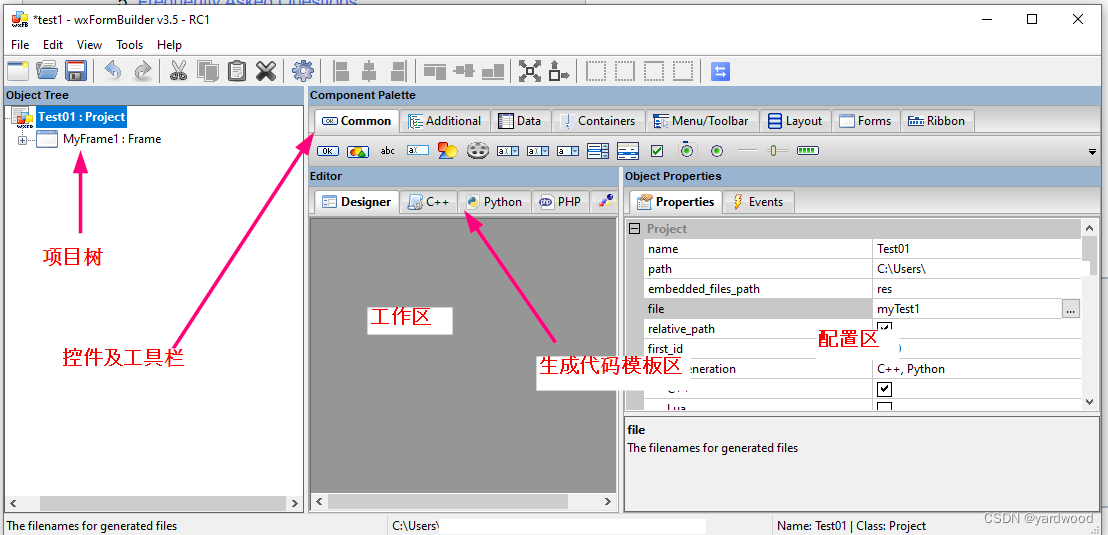Select the wxButton OK palette icon
Screen dimensions: 1108x535
coord(328,151)
